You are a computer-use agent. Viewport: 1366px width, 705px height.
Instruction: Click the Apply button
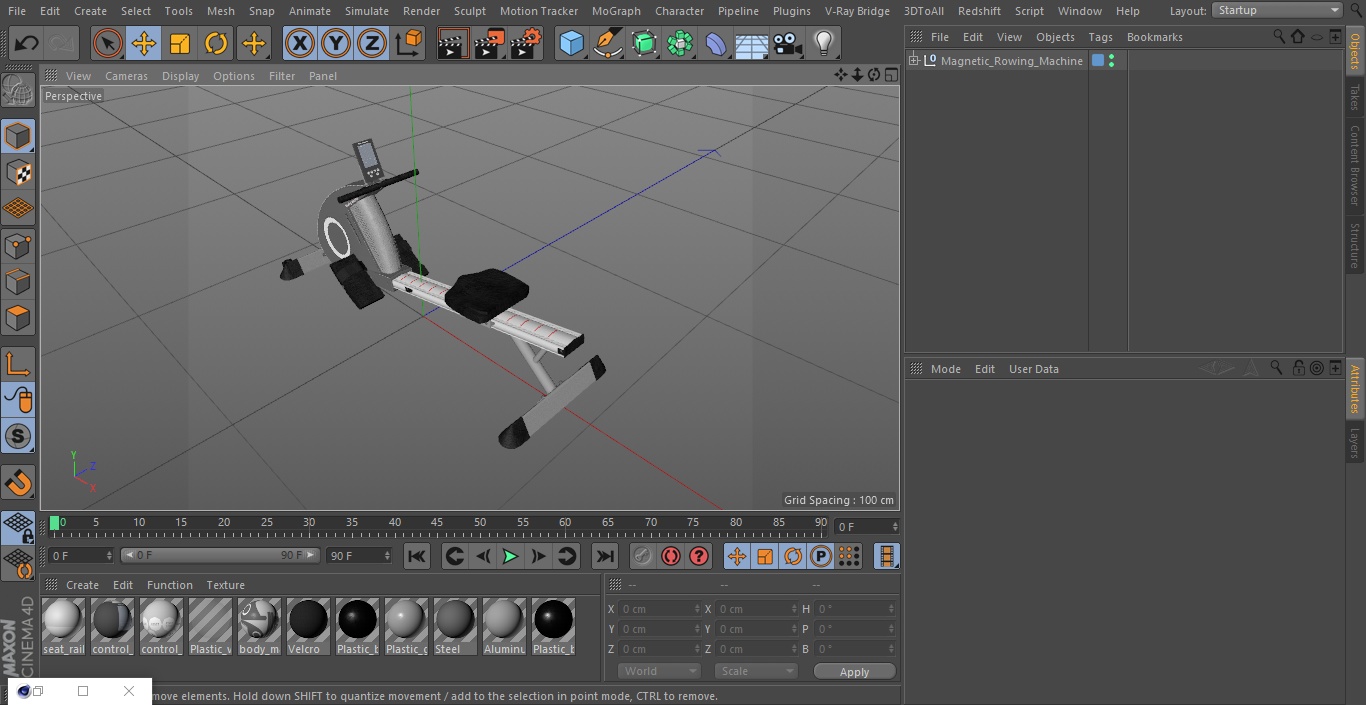854,672
